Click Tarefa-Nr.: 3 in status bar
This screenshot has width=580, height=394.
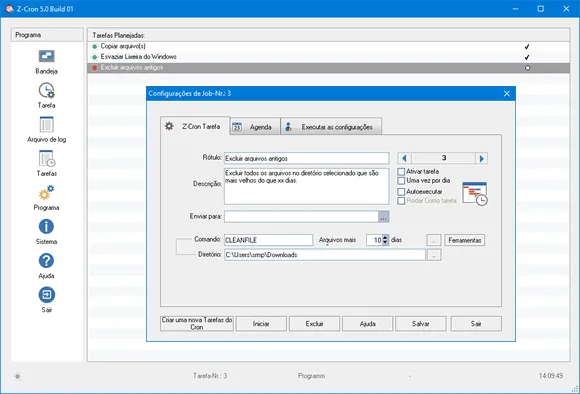(210, 376)
